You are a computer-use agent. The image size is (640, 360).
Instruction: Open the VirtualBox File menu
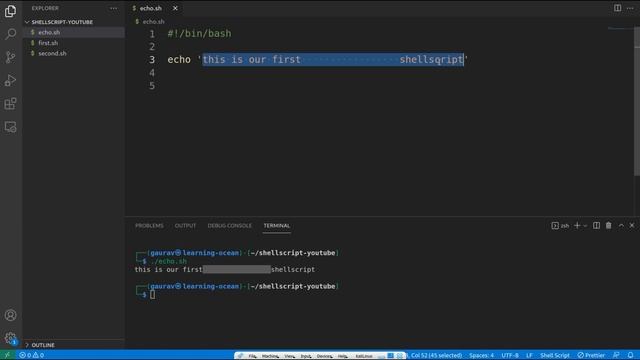coord(252,356)
